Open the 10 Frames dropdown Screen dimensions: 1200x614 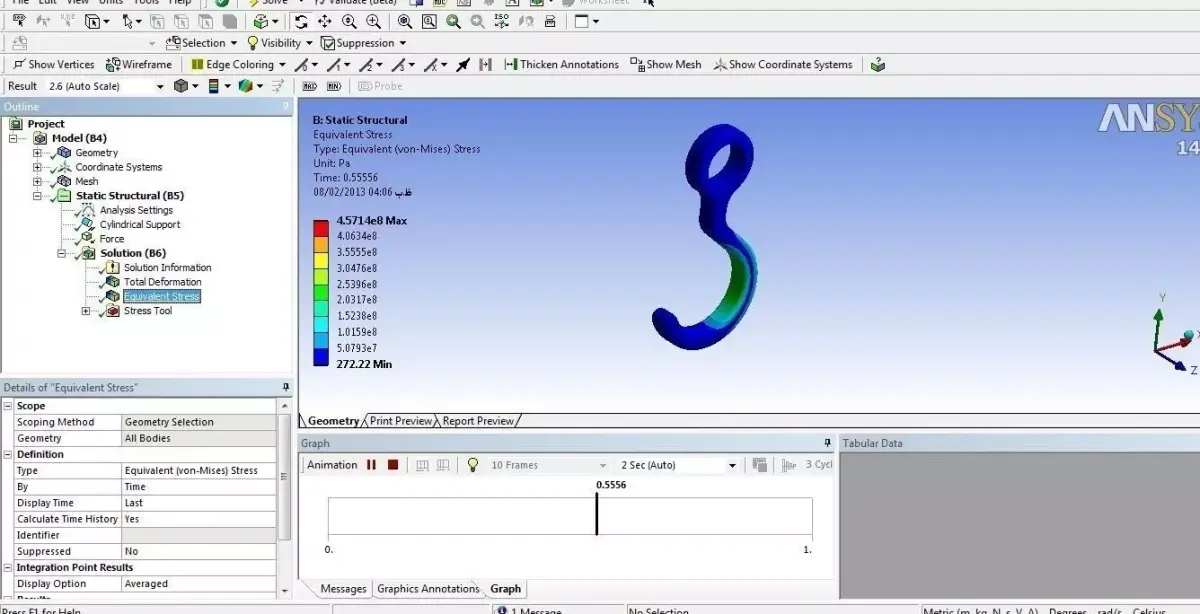(548, 465)
